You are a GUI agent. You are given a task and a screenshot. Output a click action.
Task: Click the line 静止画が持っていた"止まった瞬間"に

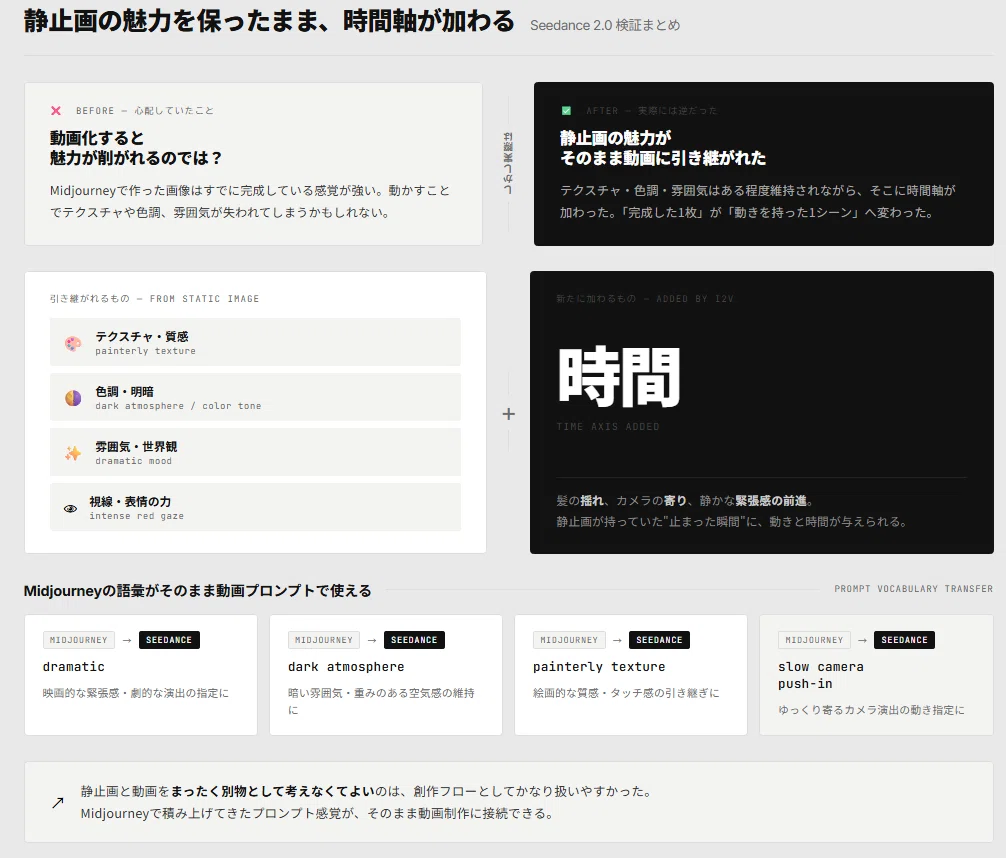pyautogui.click(x=733, y=522)
